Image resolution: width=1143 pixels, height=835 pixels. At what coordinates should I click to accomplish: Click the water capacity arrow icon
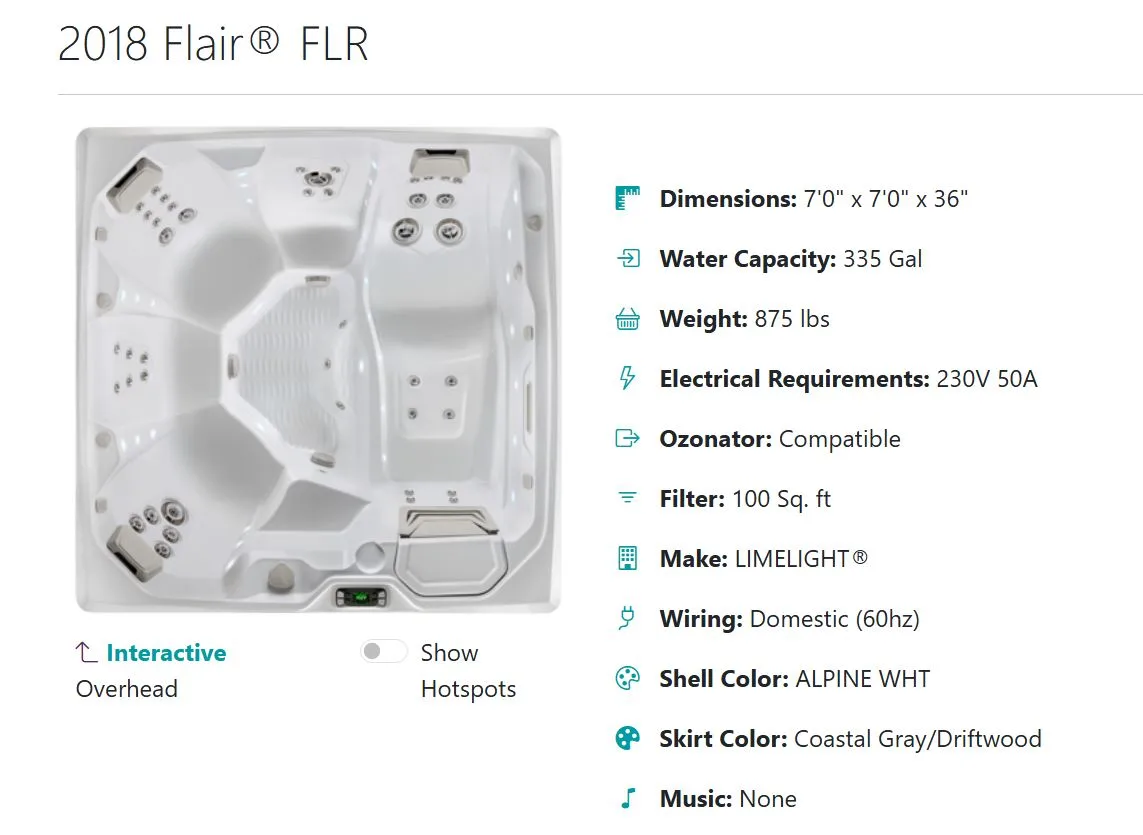[628, 258]
